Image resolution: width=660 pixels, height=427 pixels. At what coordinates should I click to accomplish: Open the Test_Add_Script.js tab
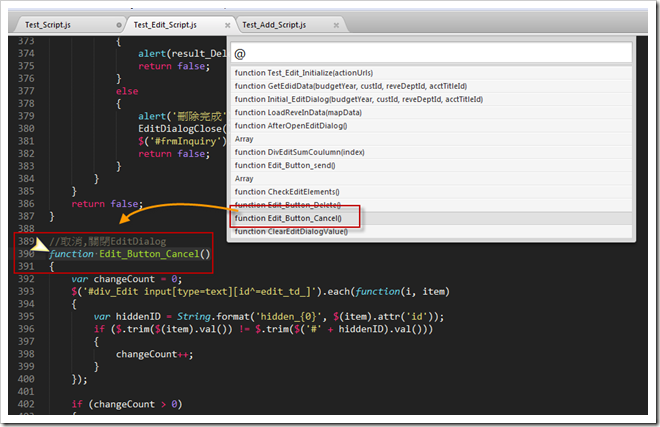[274, 25]
